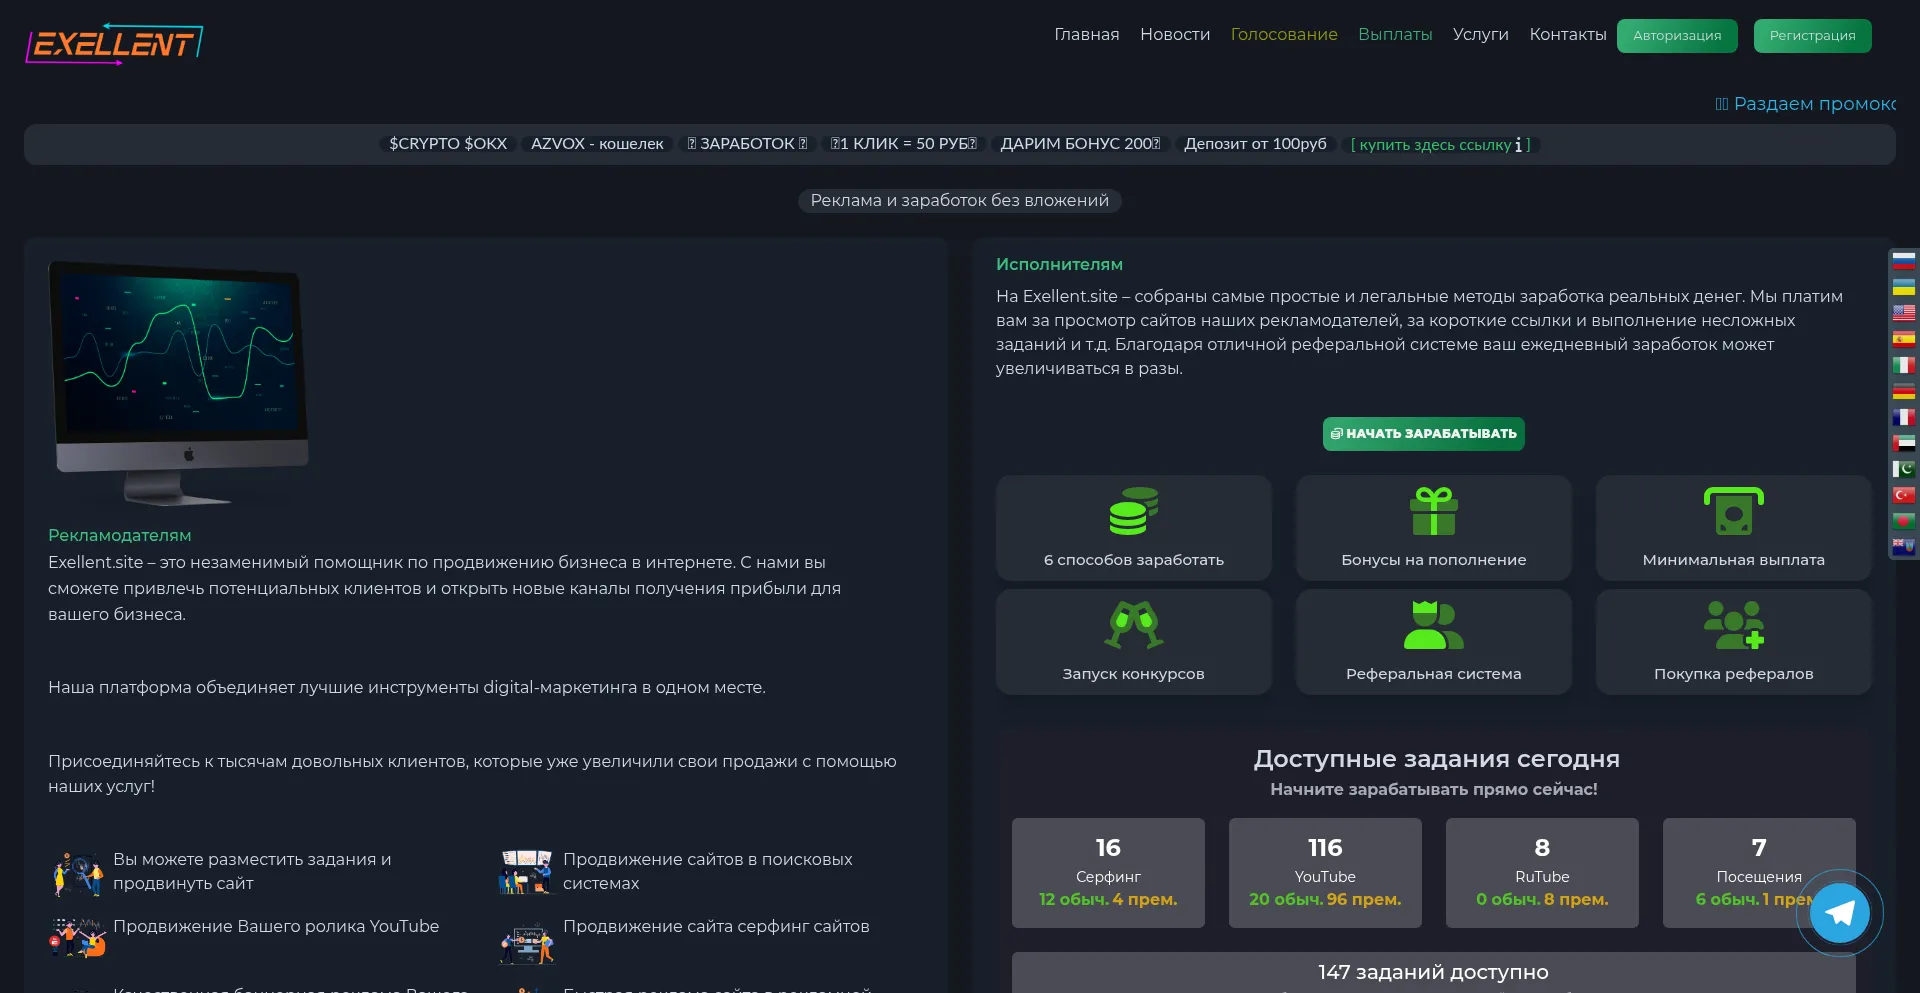Image resolution: width=1920 pixels, height=993 pixels.
Task: Pick the Turkish flag language
Action: coord(1904,495)
